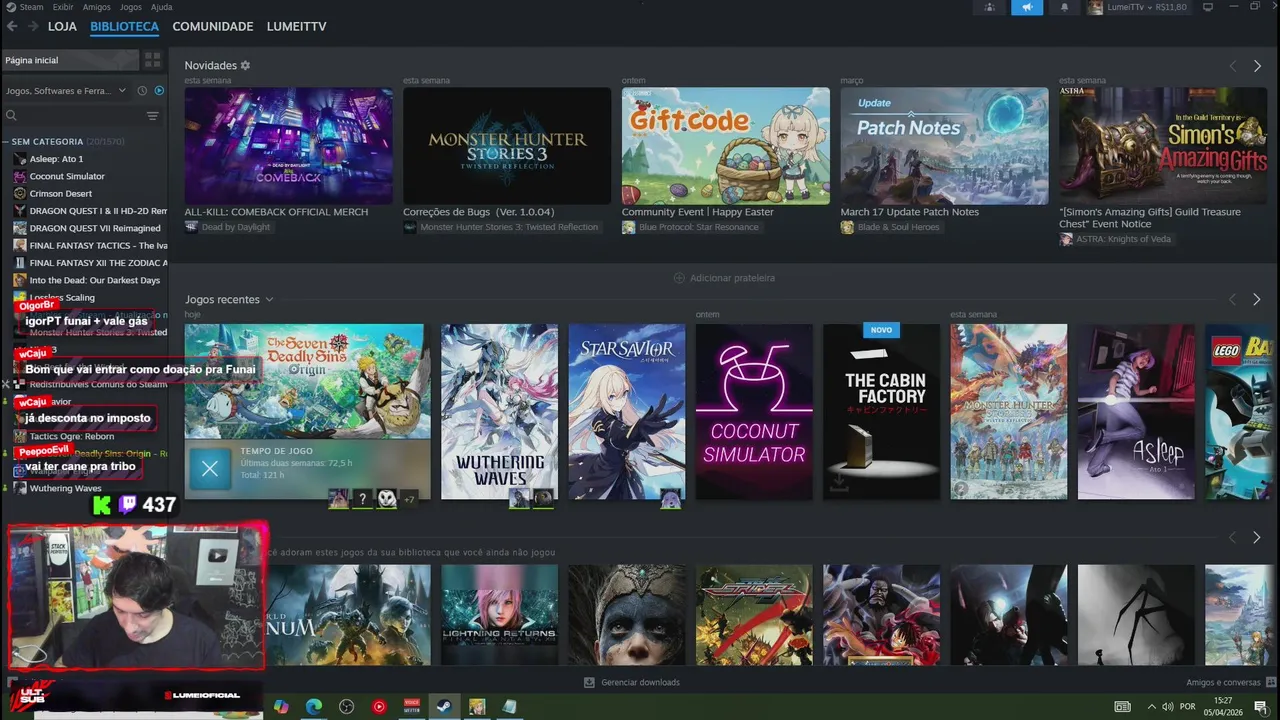1280x720 pixels.
Task: Open the Amigos menu
Action: coord(96,7)
